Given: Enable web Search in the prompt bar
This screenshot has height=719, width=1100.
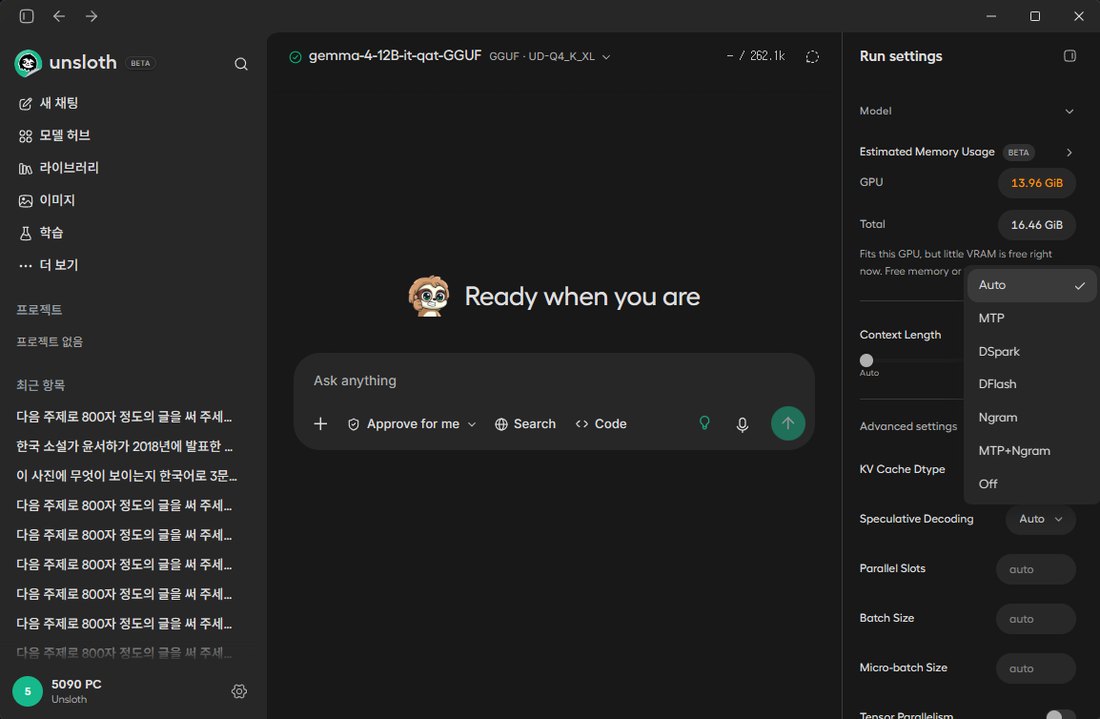Looking at the screenshot, I should pyautogui.click(x=525, y=424).
